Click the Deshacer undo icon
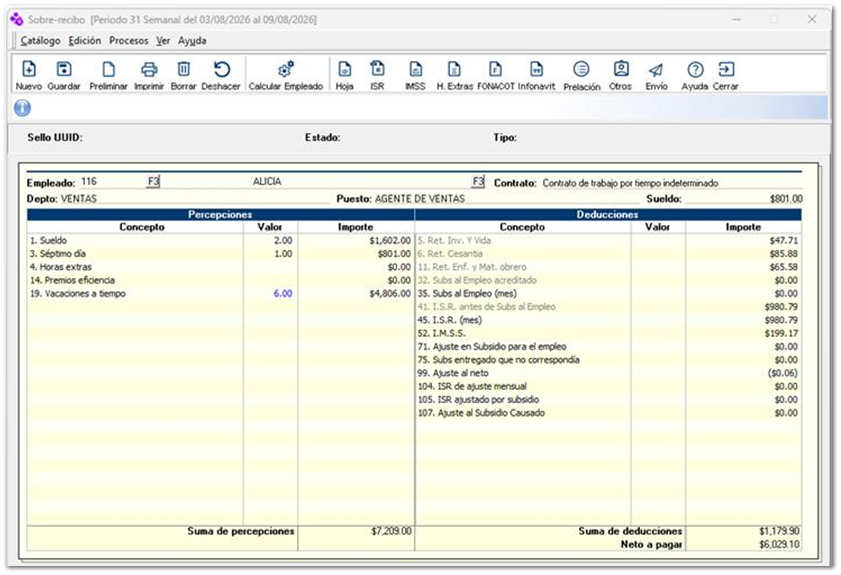Viewport: 841px width, 575px height. click(221, 69)
